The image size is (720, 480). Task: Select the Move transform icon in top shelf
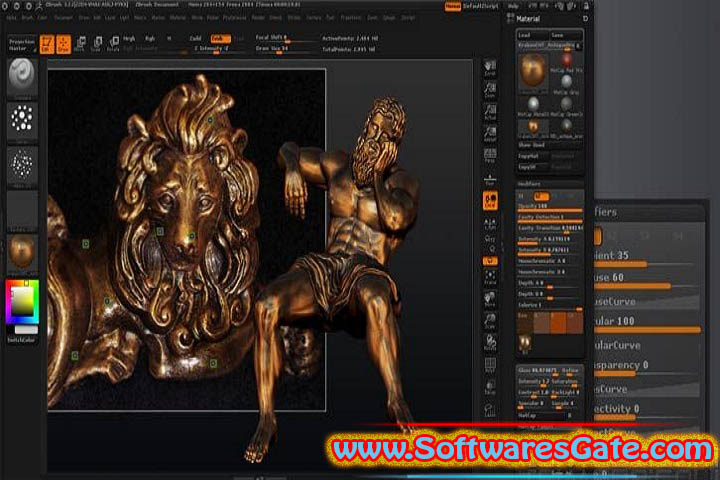[x=80, y=44]
